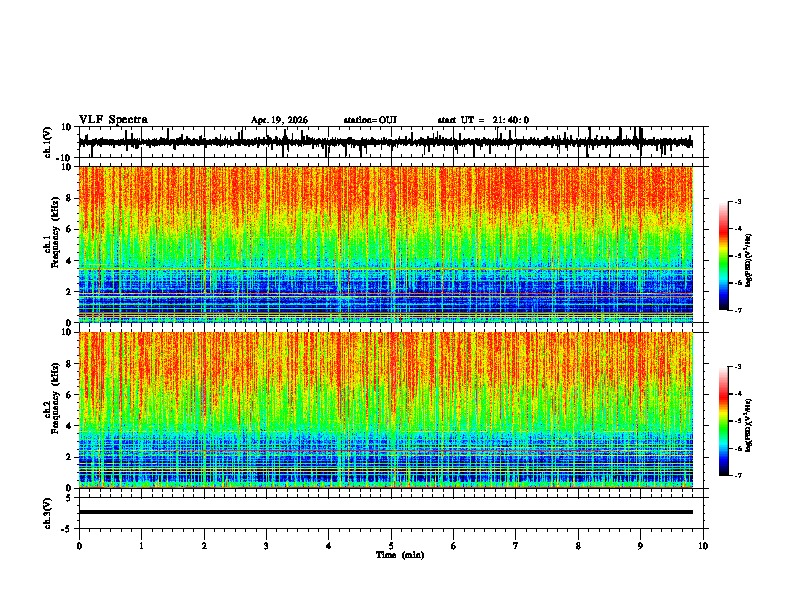Viewport: 792px width, 612px height.
Task: Click the ch.1 color scale bar
Action: (723, 256)
